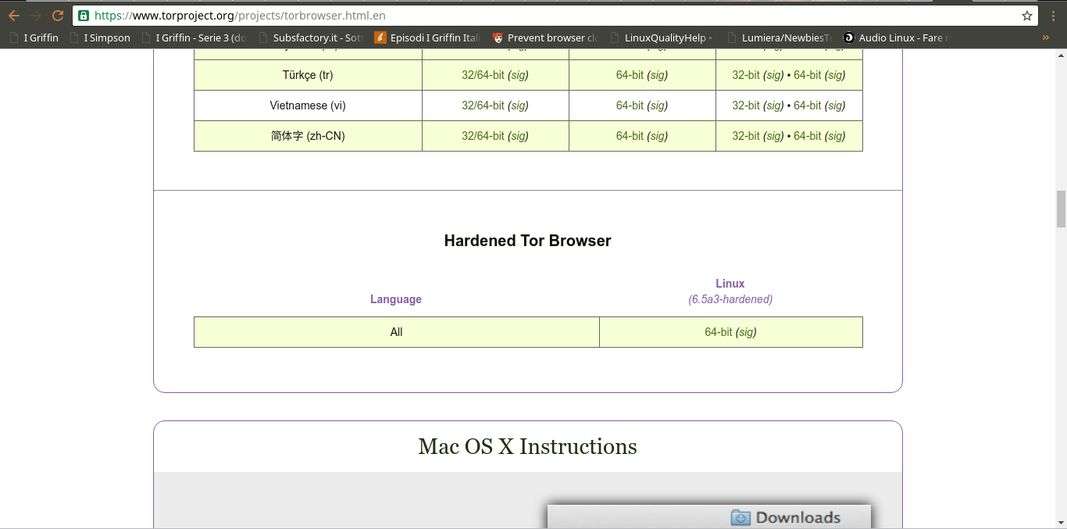
Task: Reload the page with the refresh icon
Action: [58, 15]
